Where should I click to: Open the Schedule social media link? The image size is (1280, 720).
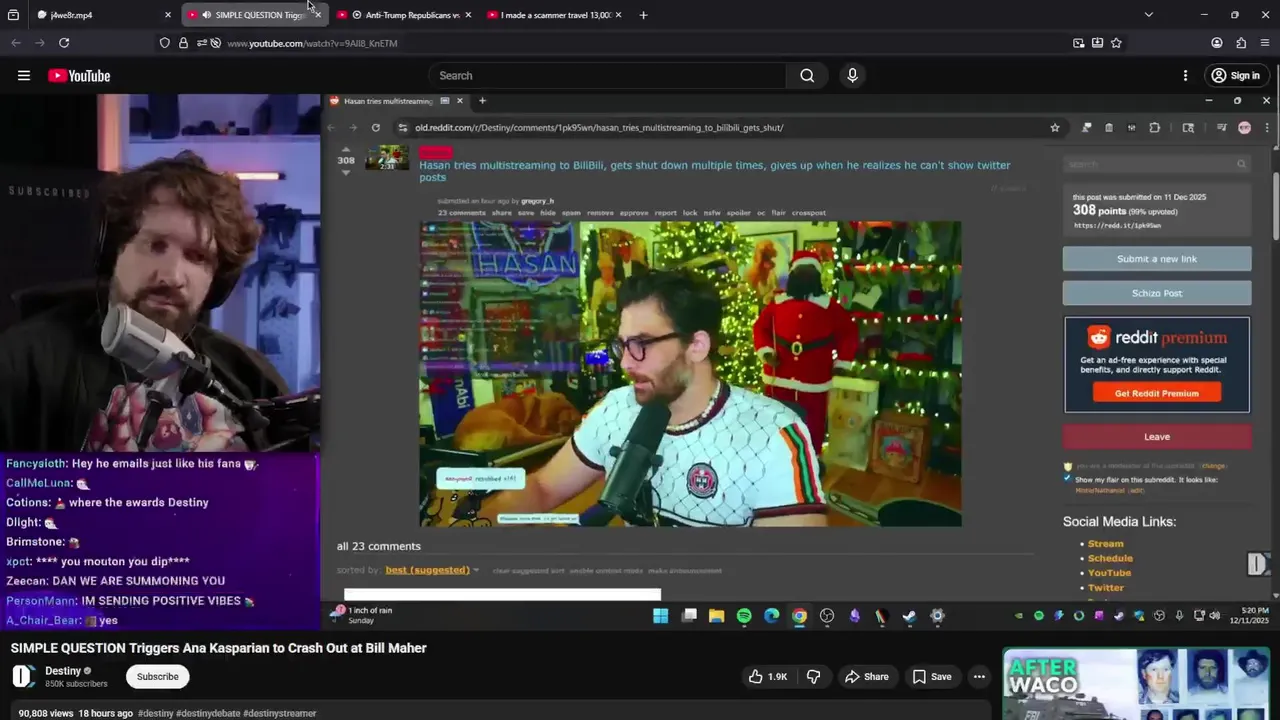click(1110, 558)
